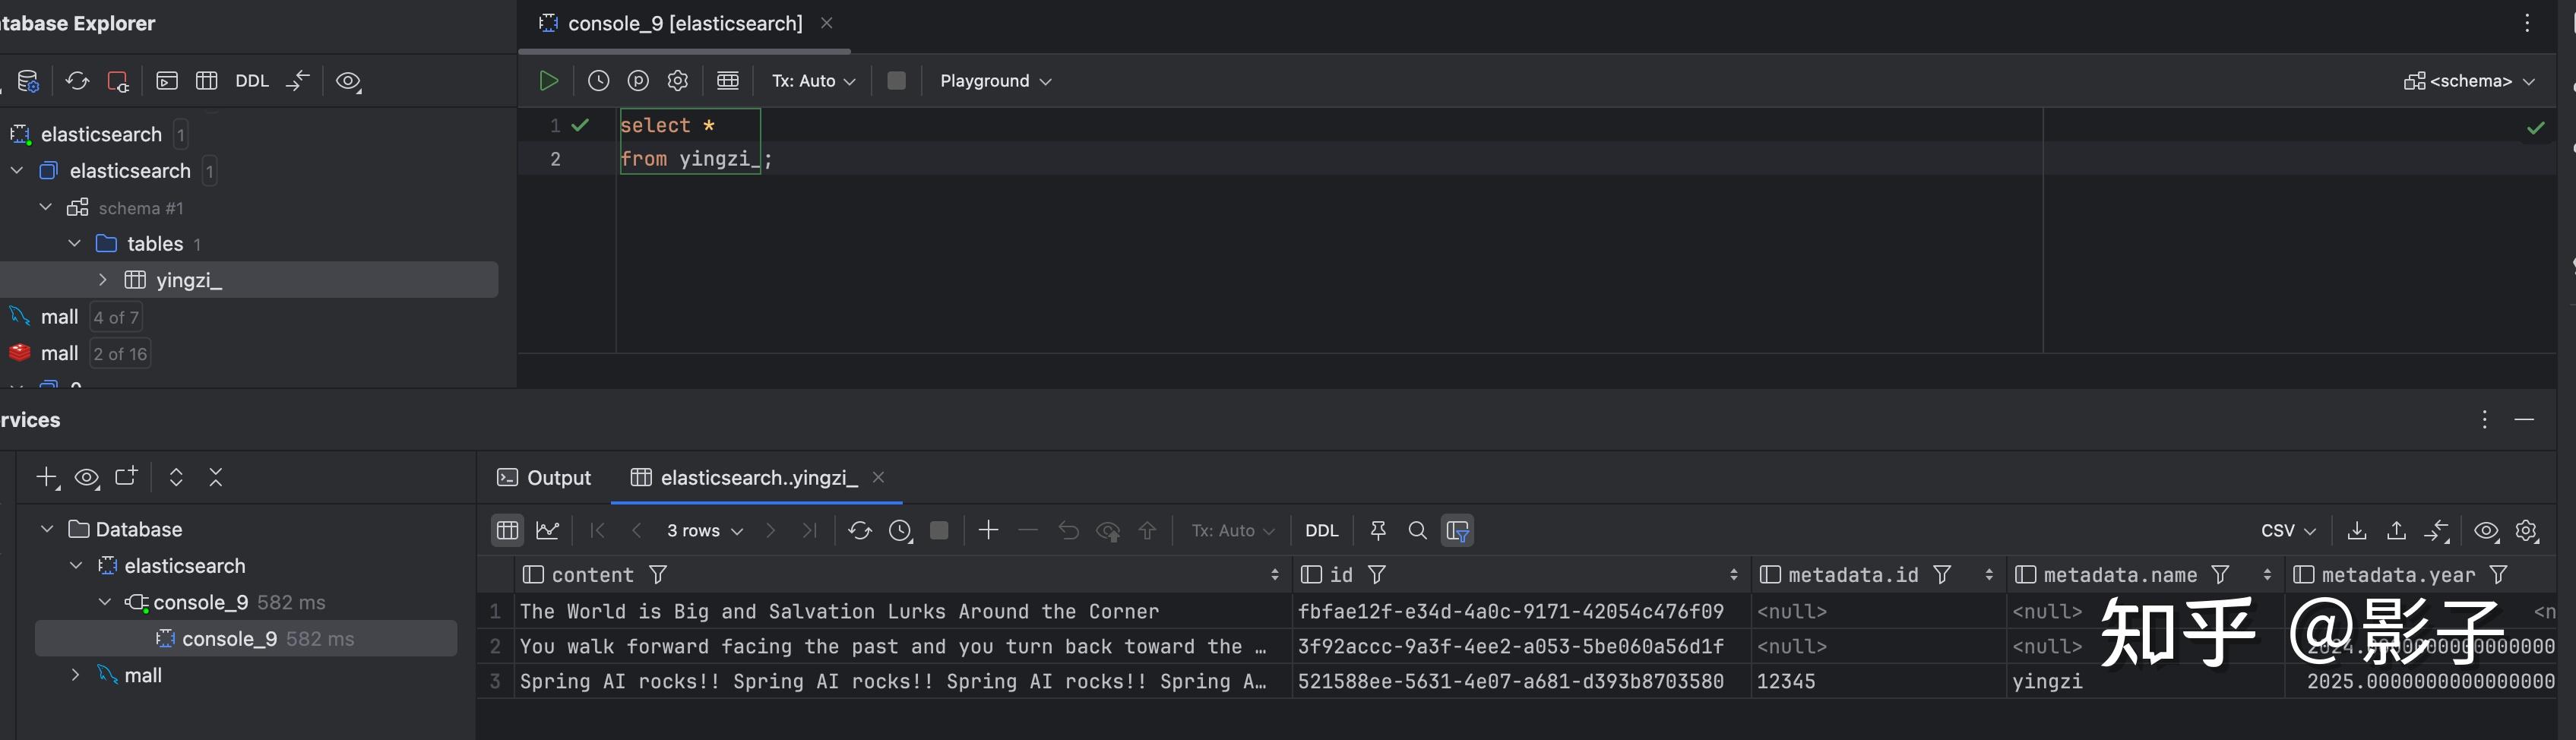The width and height of the screenshot is (2576, 740).
Task: Reload the result table data
Action: click(859, 531)
